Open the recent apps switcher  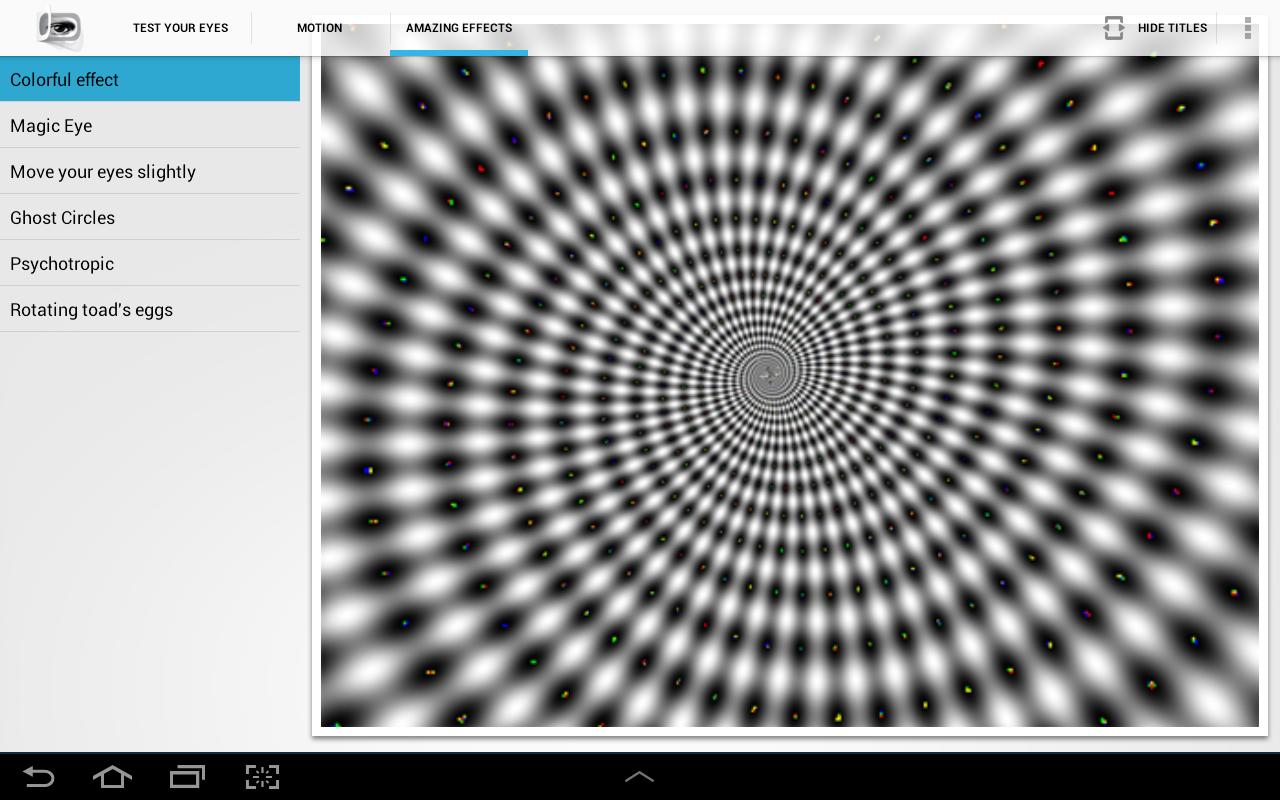187,777
